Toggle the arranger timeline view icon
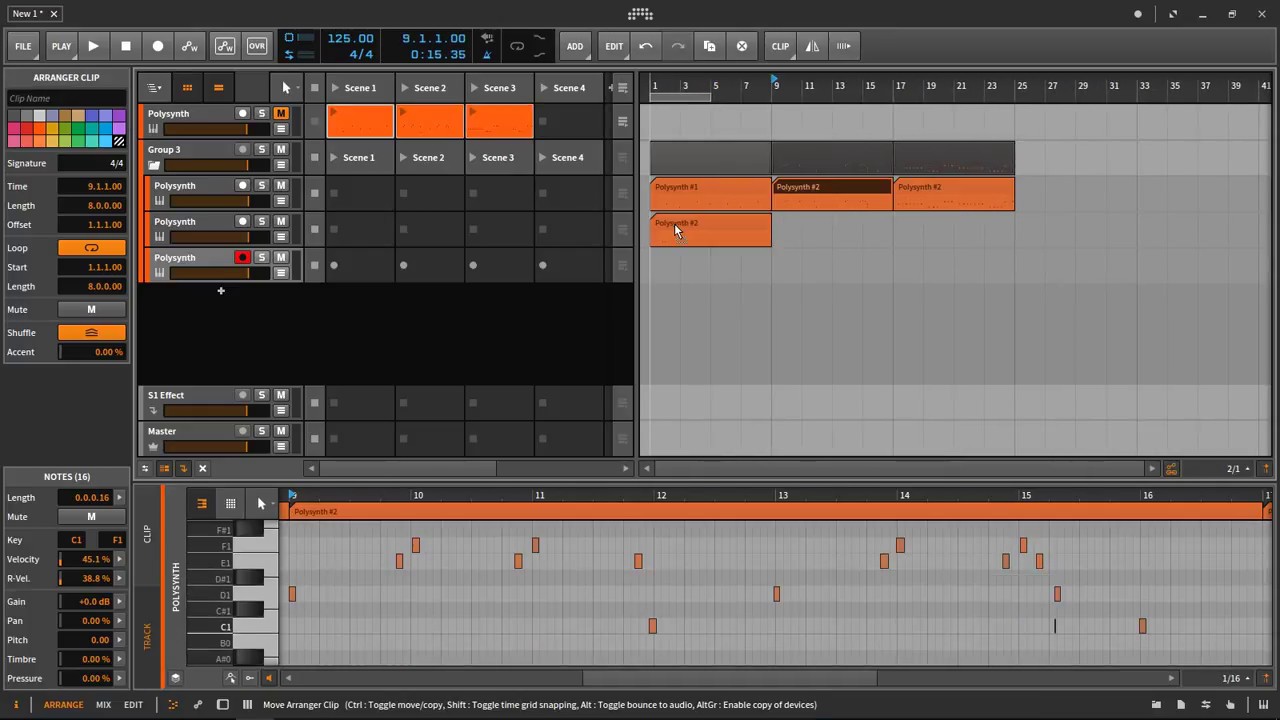 click(218, 88)
